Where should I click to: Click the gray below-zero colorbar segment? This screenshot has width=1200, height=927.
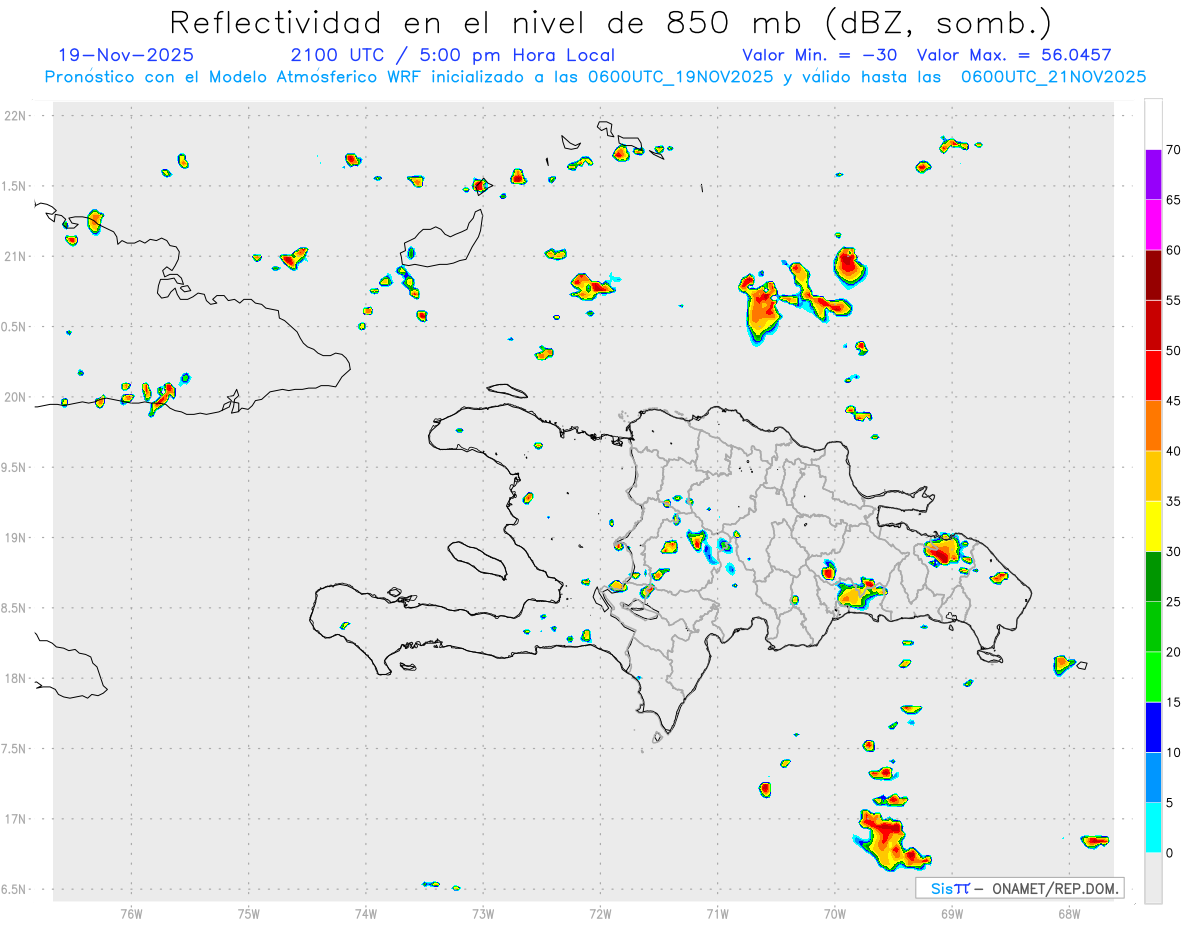click(1153, 877)
